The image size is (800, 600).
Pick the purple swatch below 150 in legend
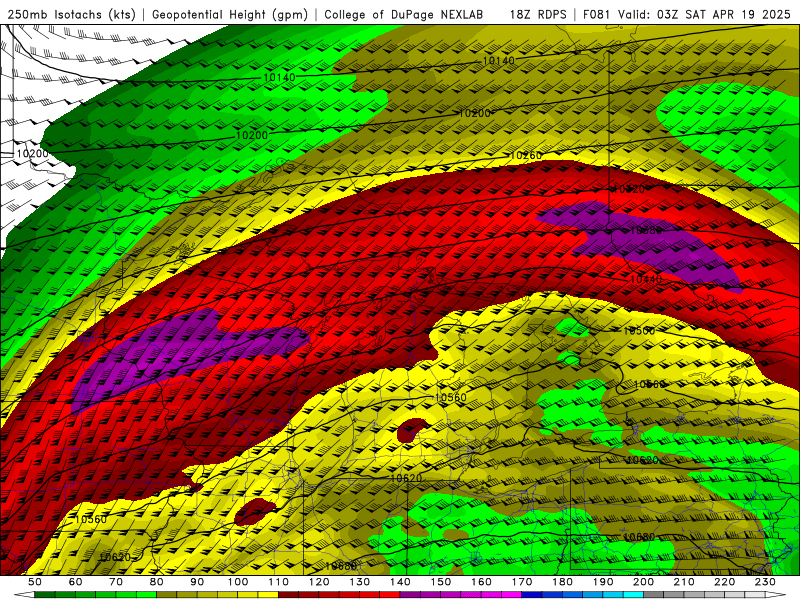click(451, 594)
